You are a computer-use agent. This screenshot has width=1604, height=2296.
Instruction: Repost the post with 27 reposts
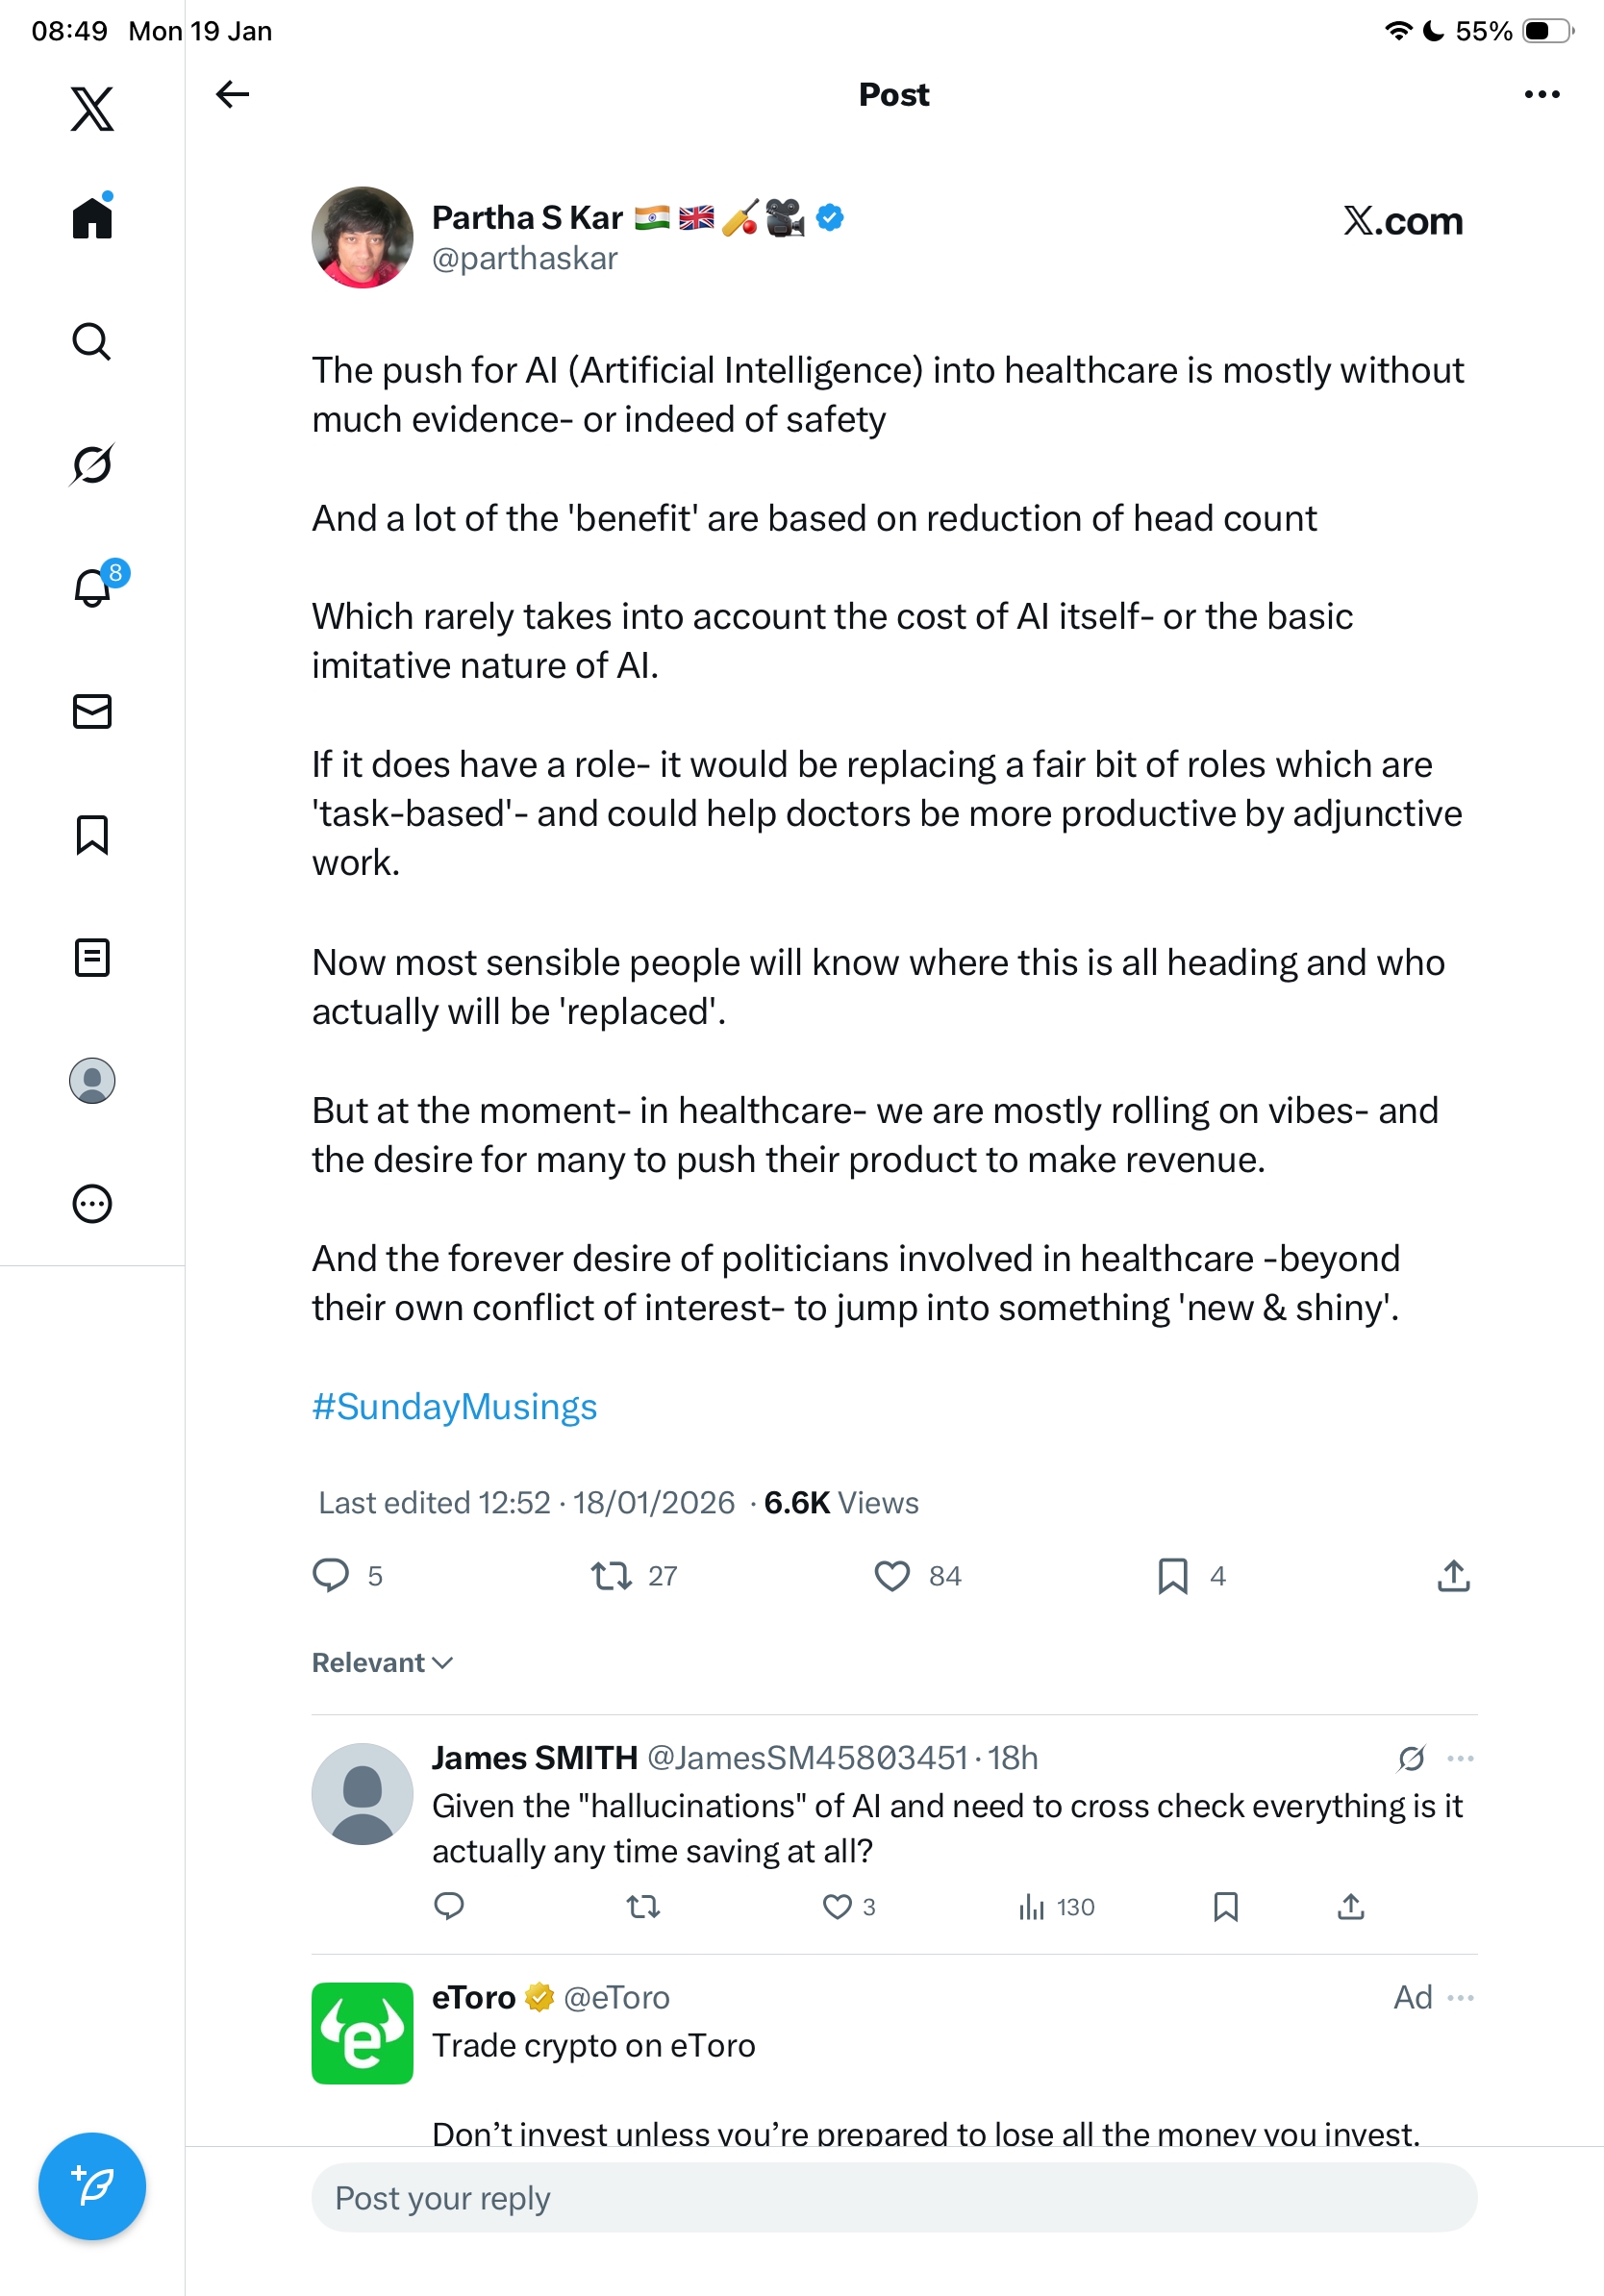pos(610,1576)
